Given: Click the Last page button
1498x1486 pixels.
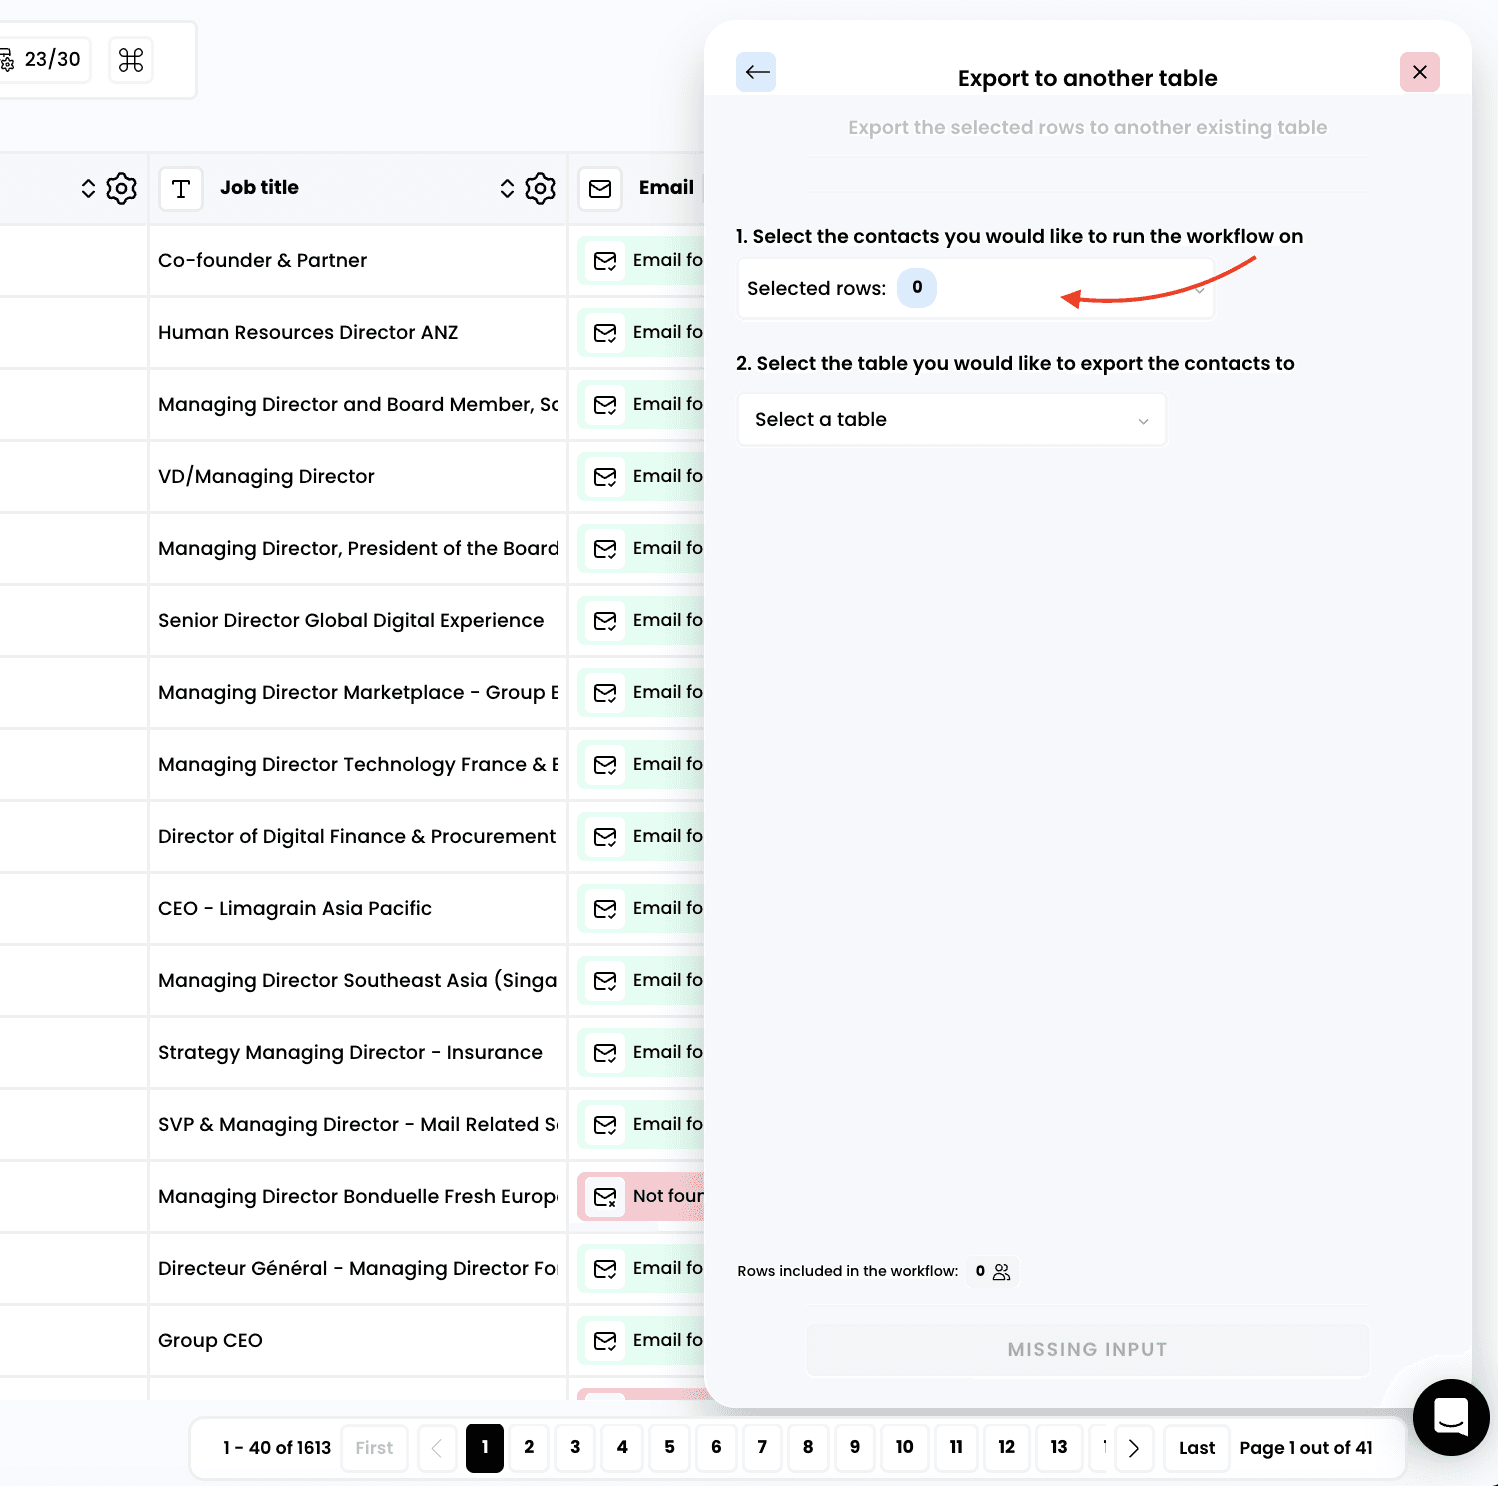Looking at the screenshot, I should [1197, 1448].
